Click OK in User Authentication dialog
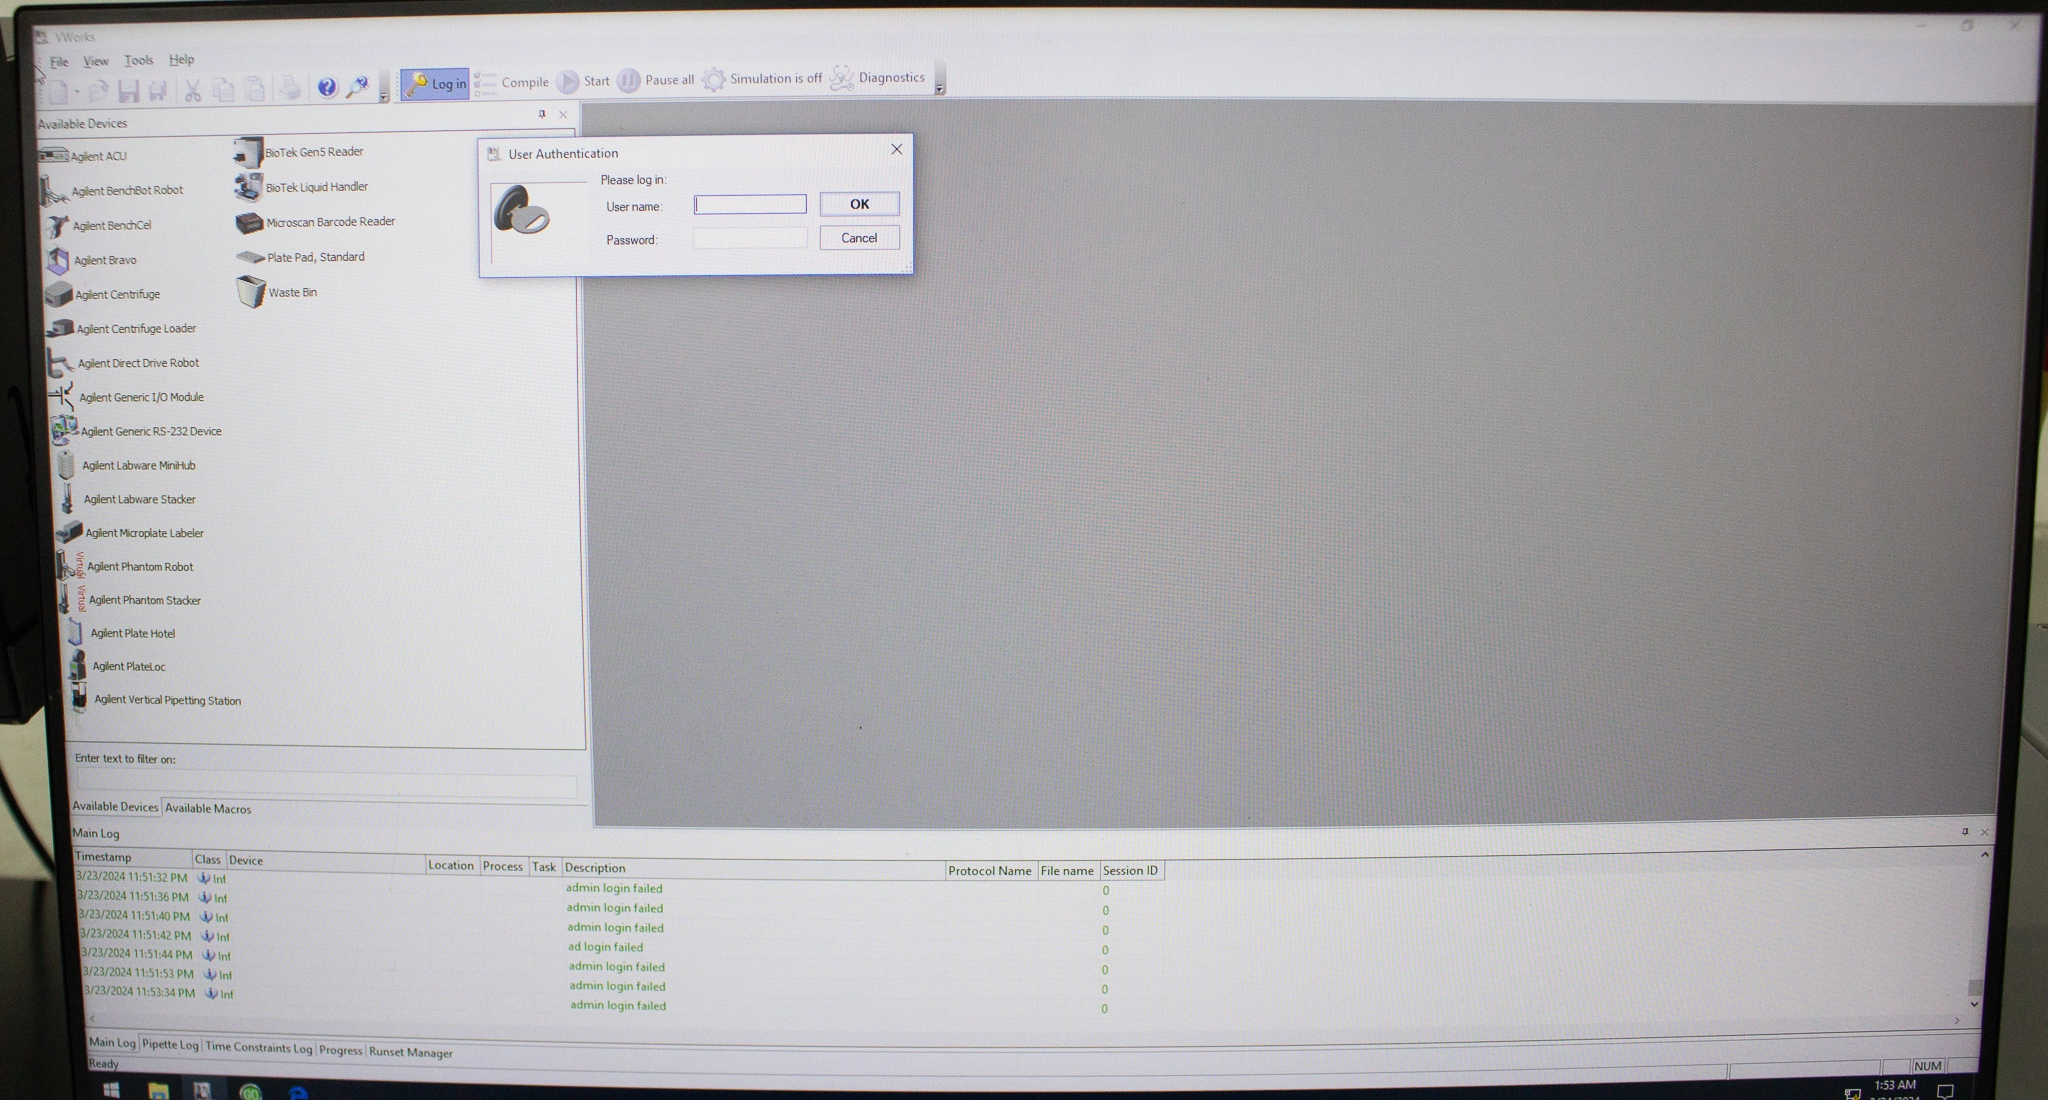This screenshot has width=2048, height=1100. click(859, 204)
